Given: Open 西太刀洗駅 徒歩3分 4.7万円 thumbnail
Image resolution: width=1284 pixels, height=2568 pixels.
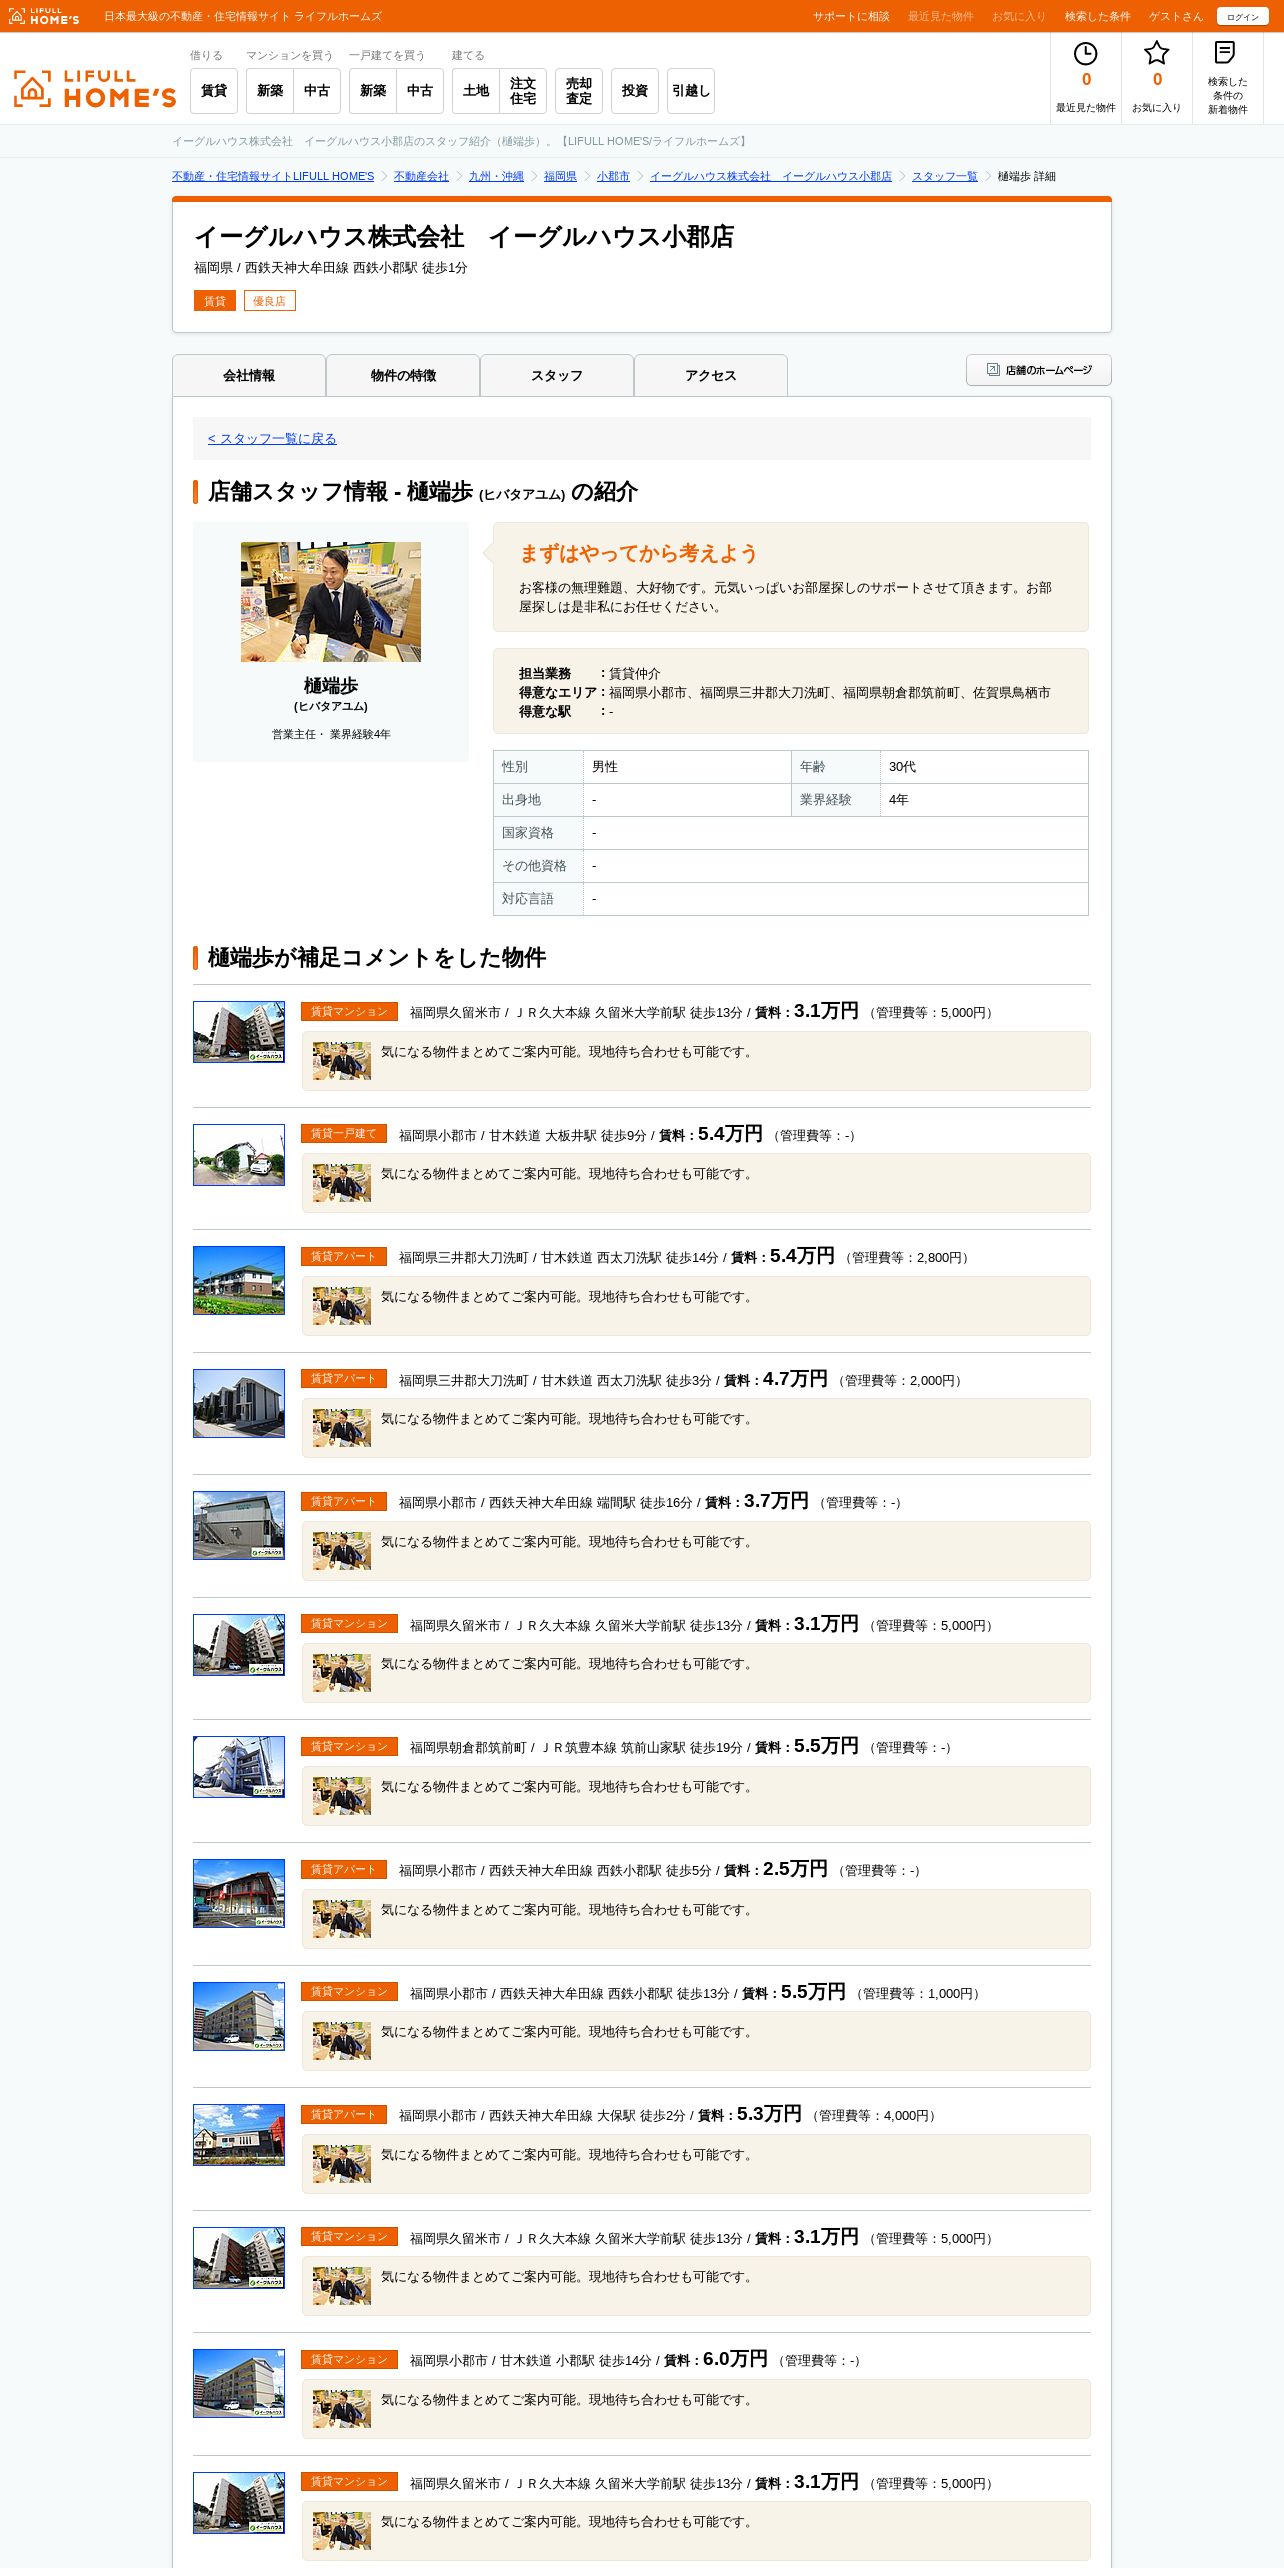Looking at the screenshot, I should click(x=239, y=1403).
